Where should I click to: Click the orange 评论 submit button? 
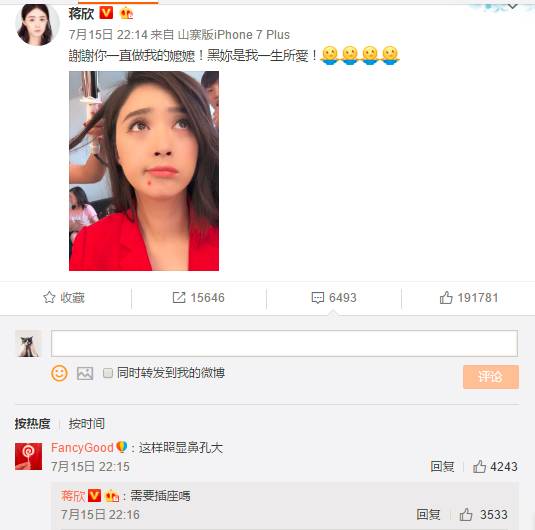(x=491, y=377)
